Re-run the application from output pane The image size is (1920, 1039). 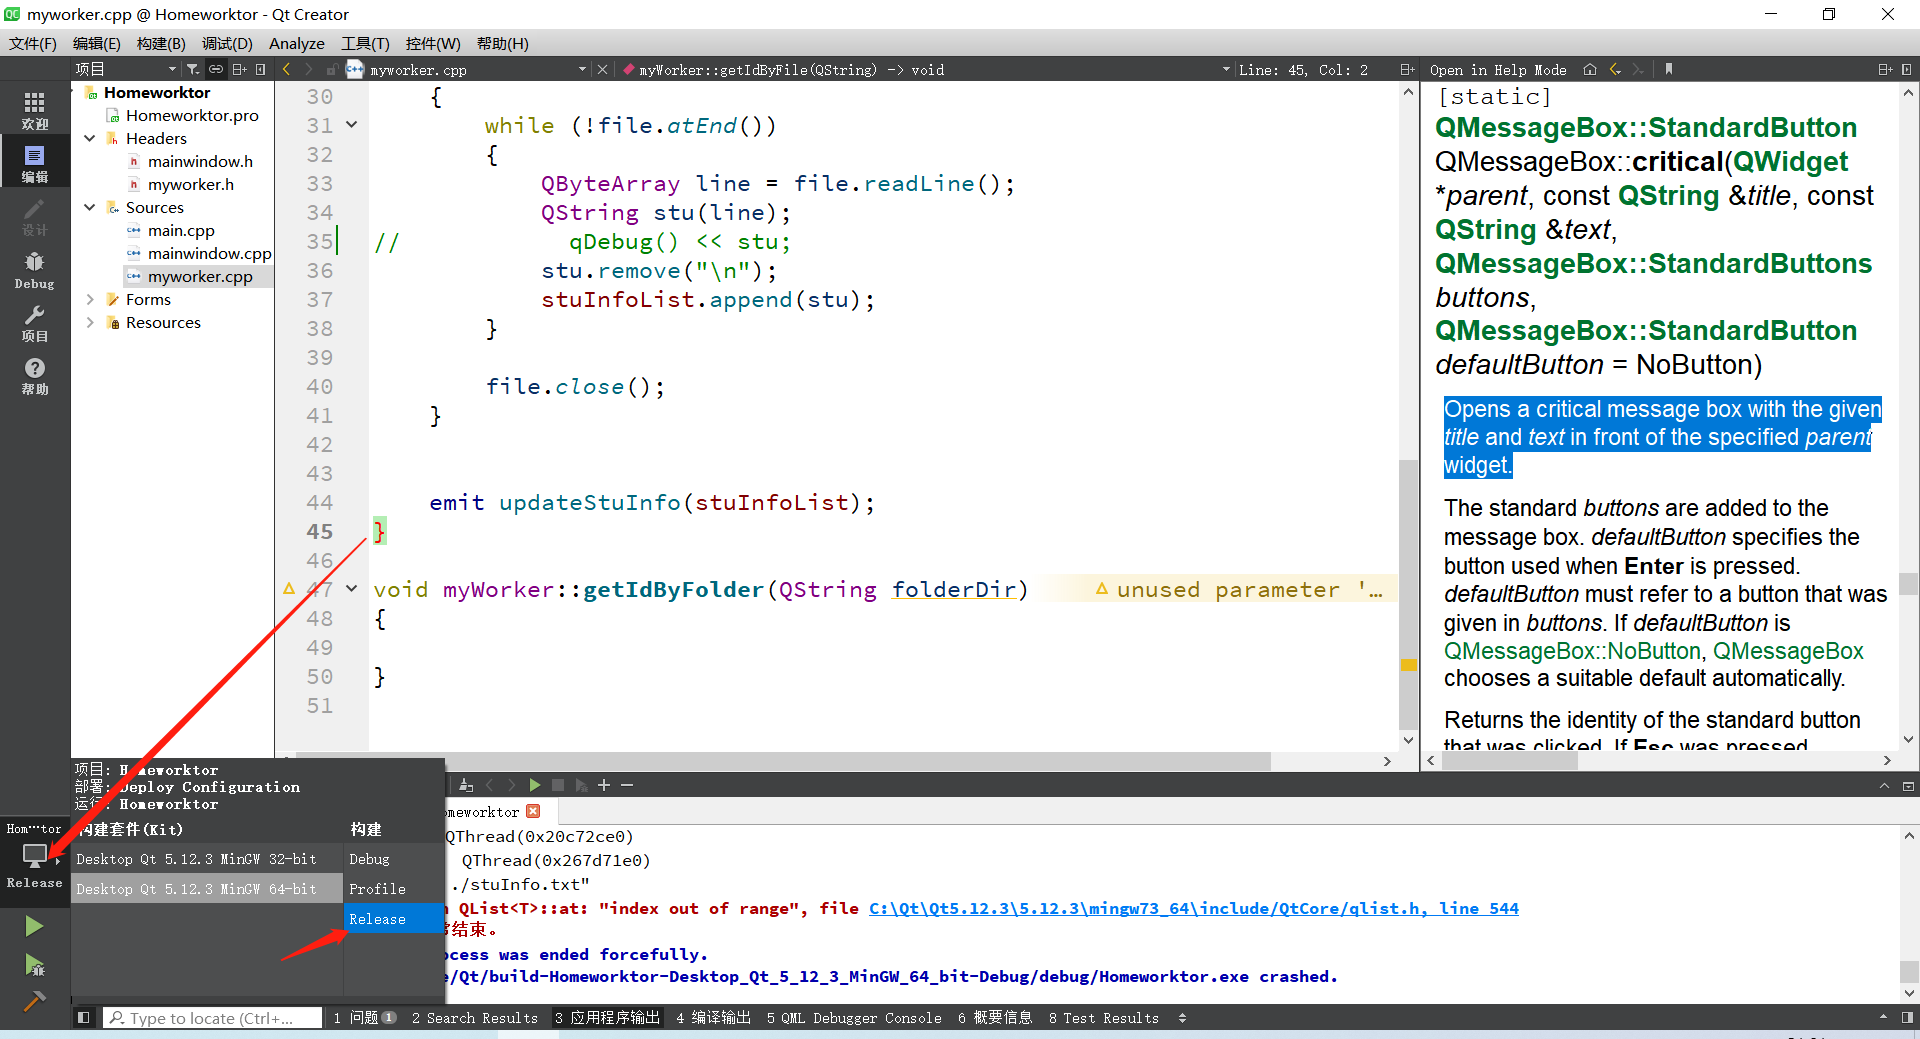[534, 785]
